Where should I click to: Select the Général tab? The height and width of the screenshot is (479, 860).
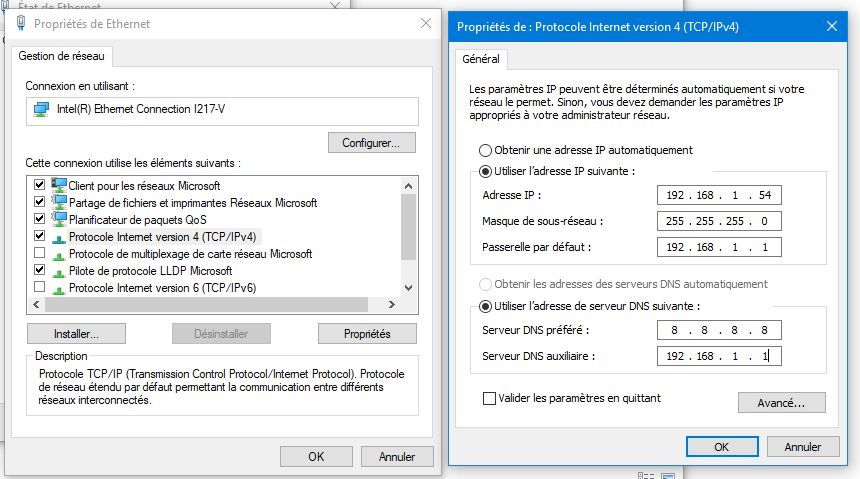click(481, 59)
